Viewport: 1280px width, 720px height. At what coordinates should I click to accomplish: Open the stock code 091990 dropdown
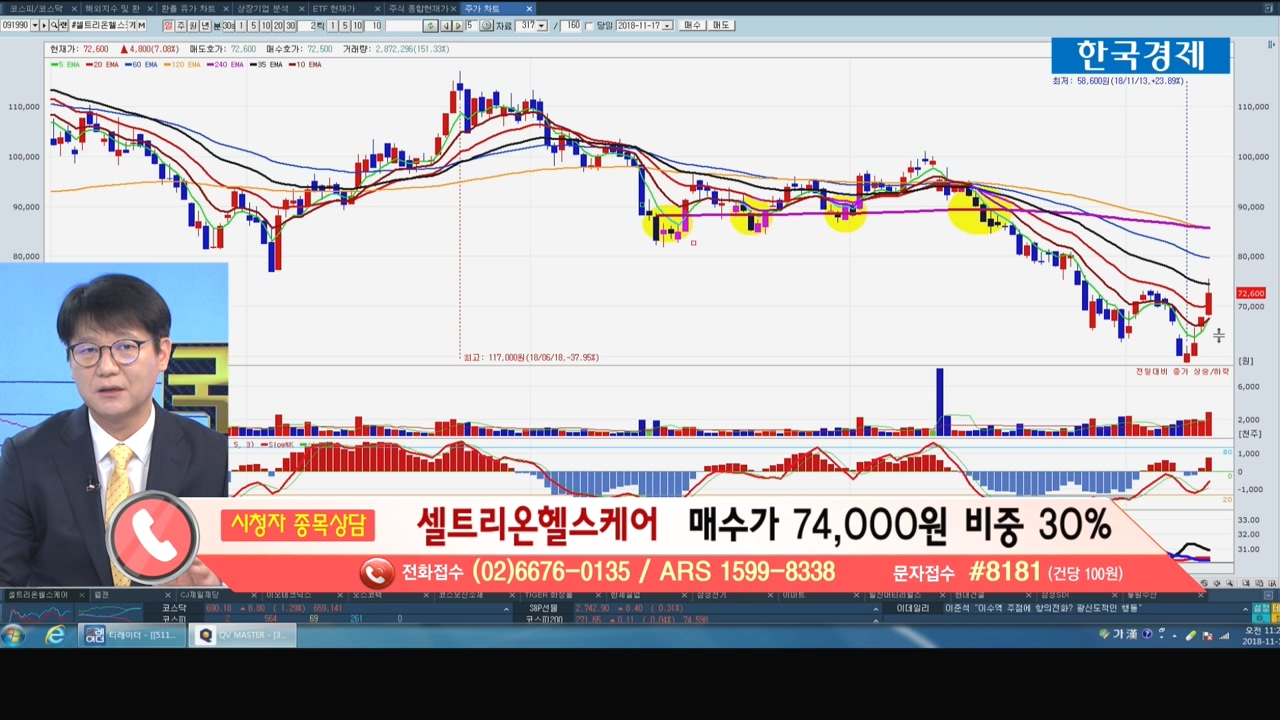(34, 25)
